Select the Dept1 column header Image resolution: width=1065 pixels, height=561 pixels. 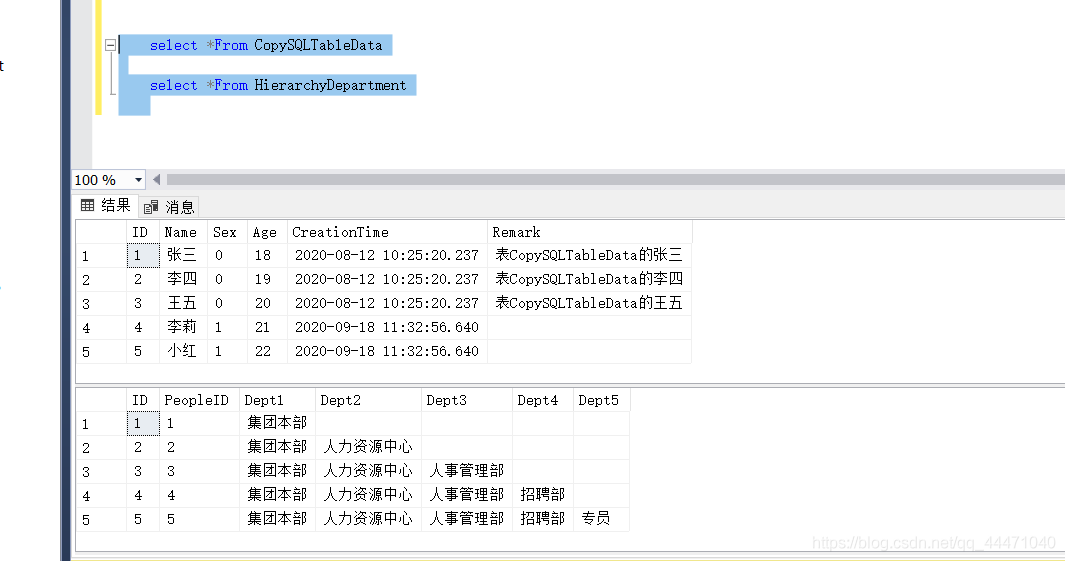(x=277, y=401)
